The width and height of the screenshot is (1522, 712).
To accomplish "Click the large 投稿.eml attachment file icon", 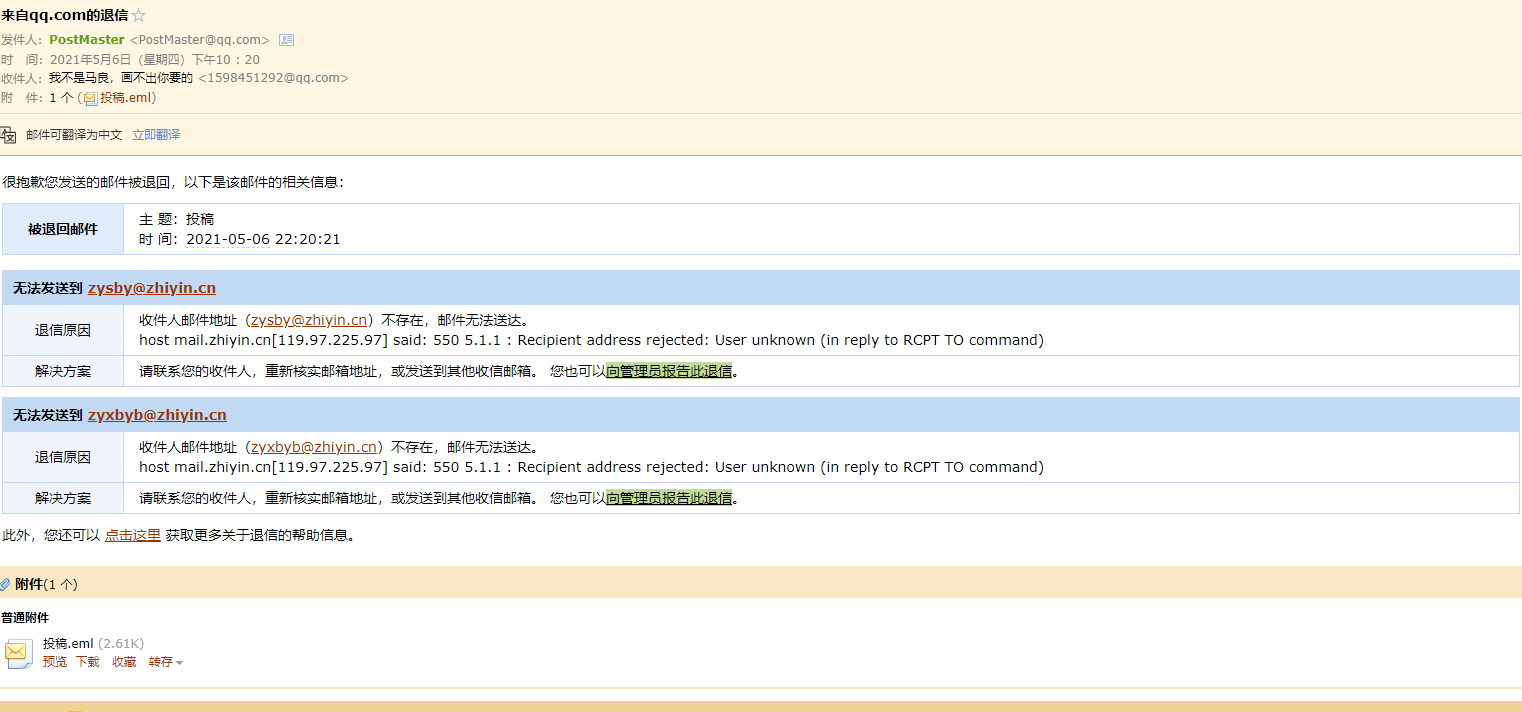I will click(19, 653).
